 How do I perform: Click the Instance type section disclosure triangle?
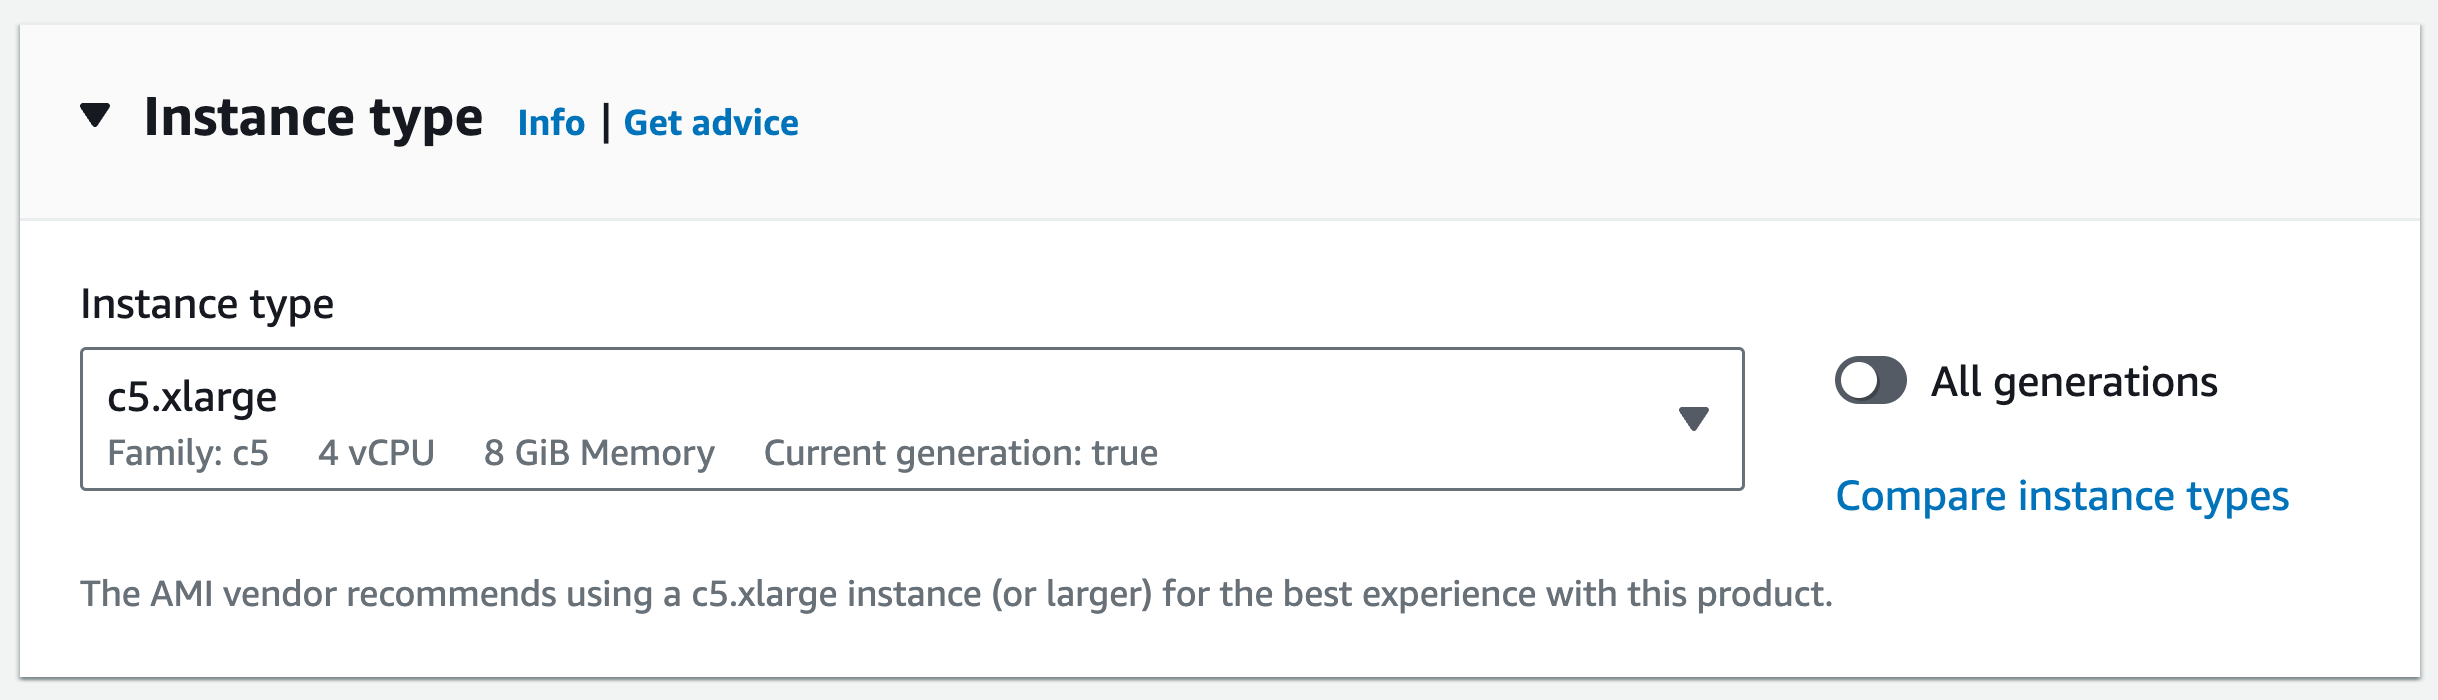point(95,114)
